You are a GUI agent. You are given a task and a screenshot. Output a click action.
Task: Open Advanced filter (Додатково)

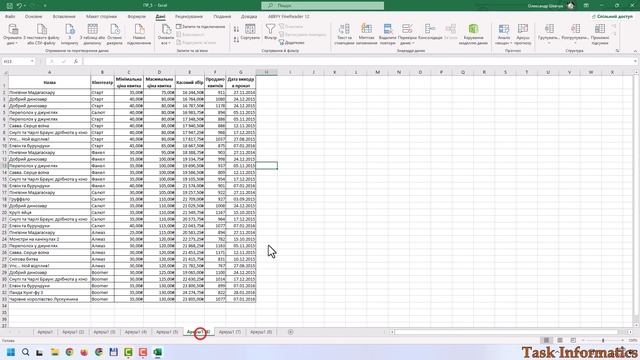[292, 42]
